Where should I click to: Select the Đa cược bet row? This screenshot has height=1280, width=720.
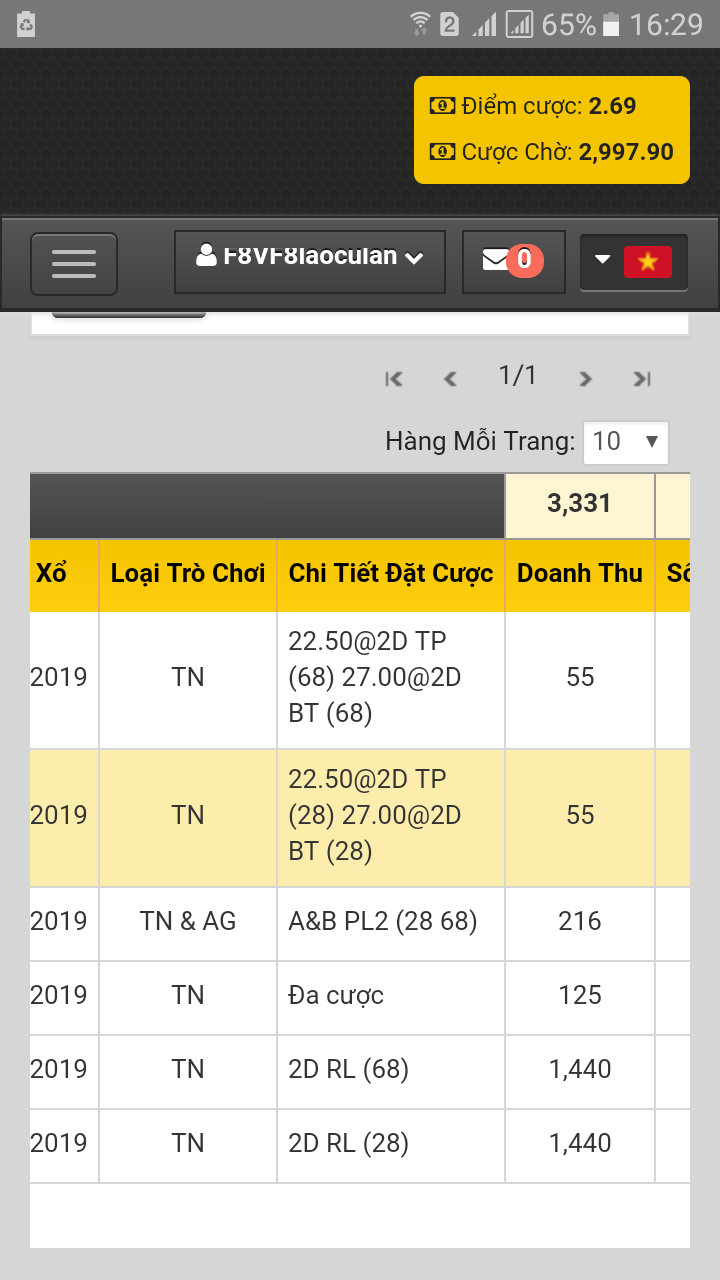tap(336, 996)
